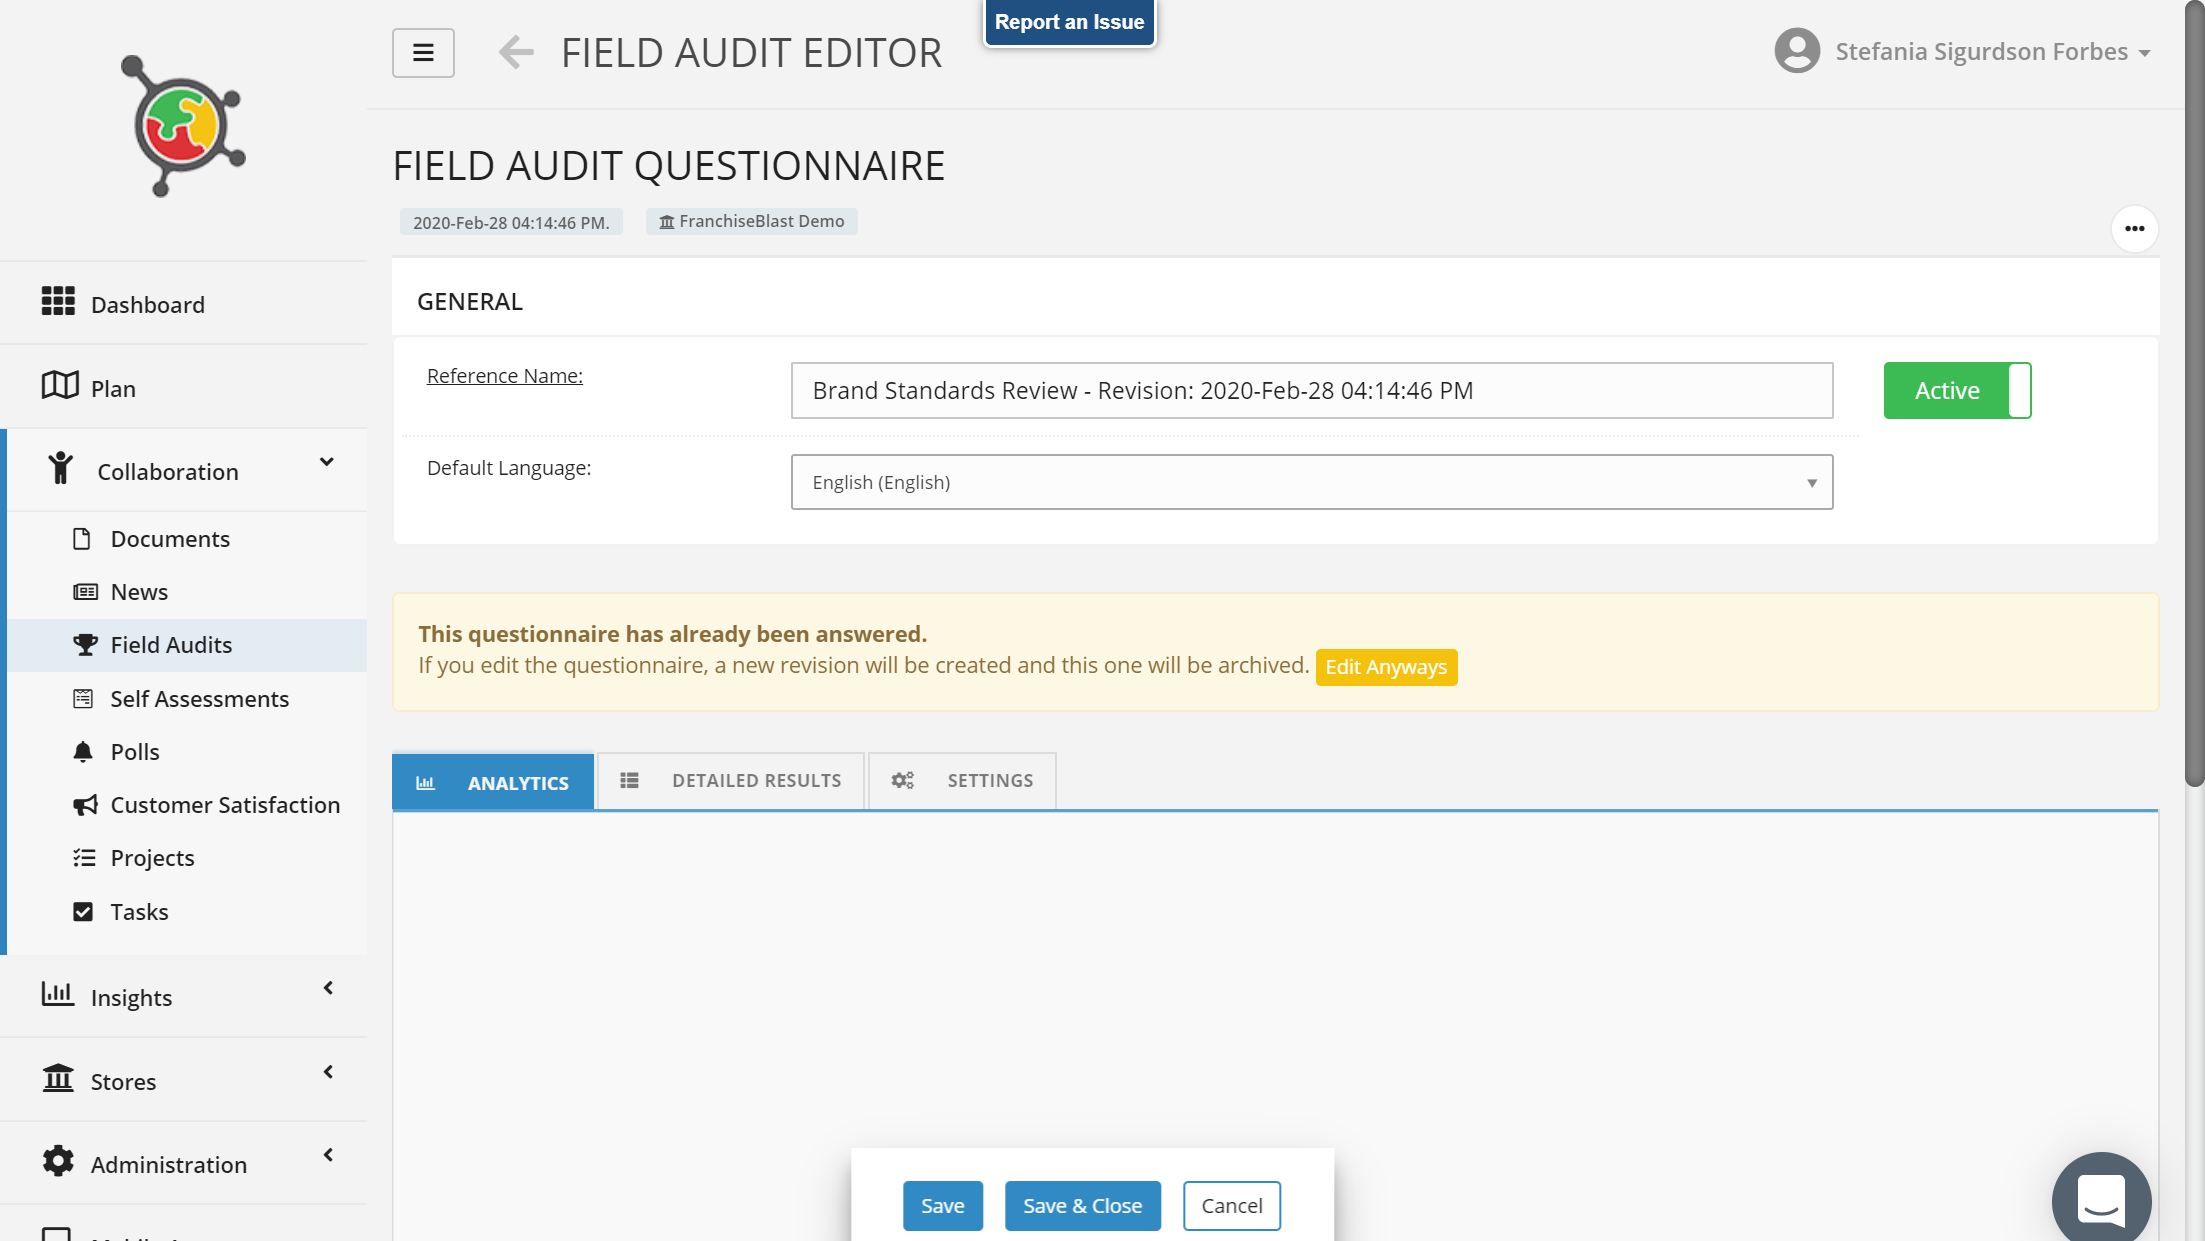Open the three-dots options menu
This screenshot has height=1241, width=2205.
pos(2134,229)
